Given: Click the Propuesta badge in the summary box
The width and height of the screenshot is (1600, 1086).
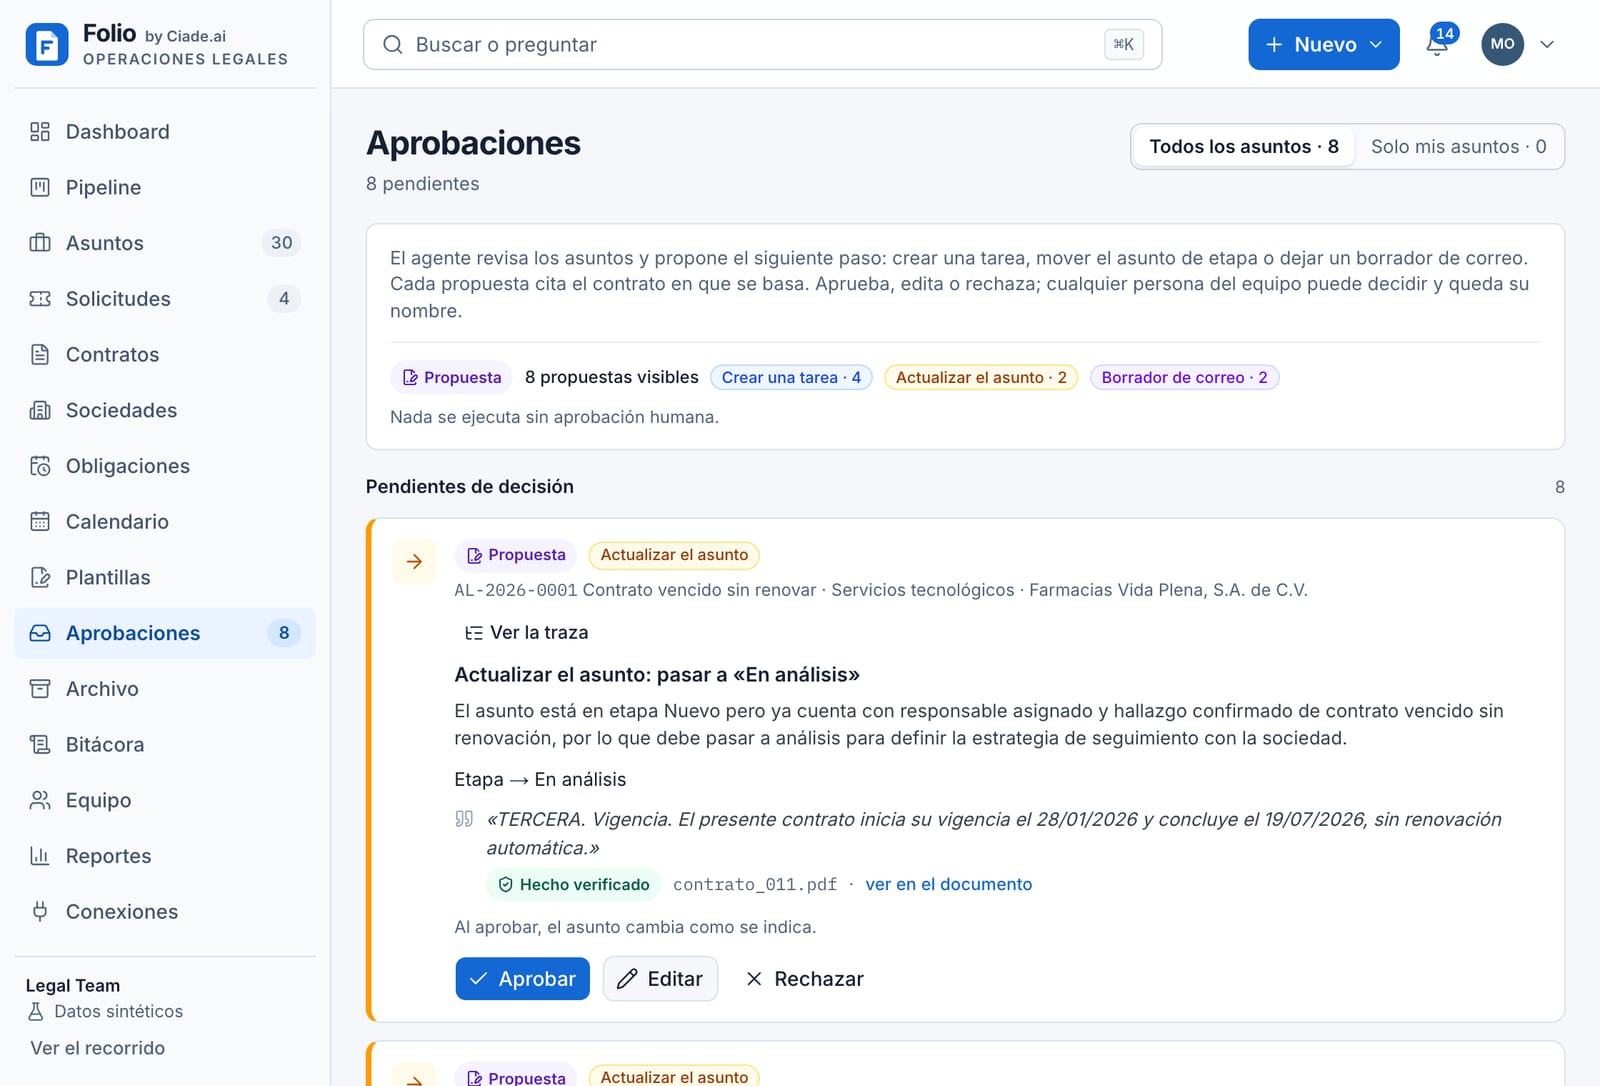Looking at the screenshot, I should coord(451,377).
